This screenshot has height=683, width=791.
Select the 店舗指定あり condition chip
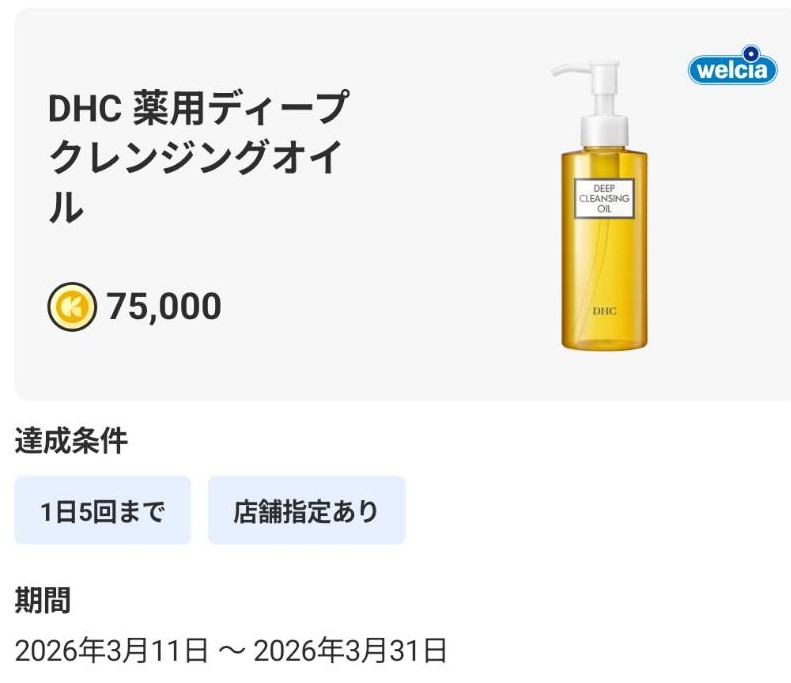click(306, 511)
